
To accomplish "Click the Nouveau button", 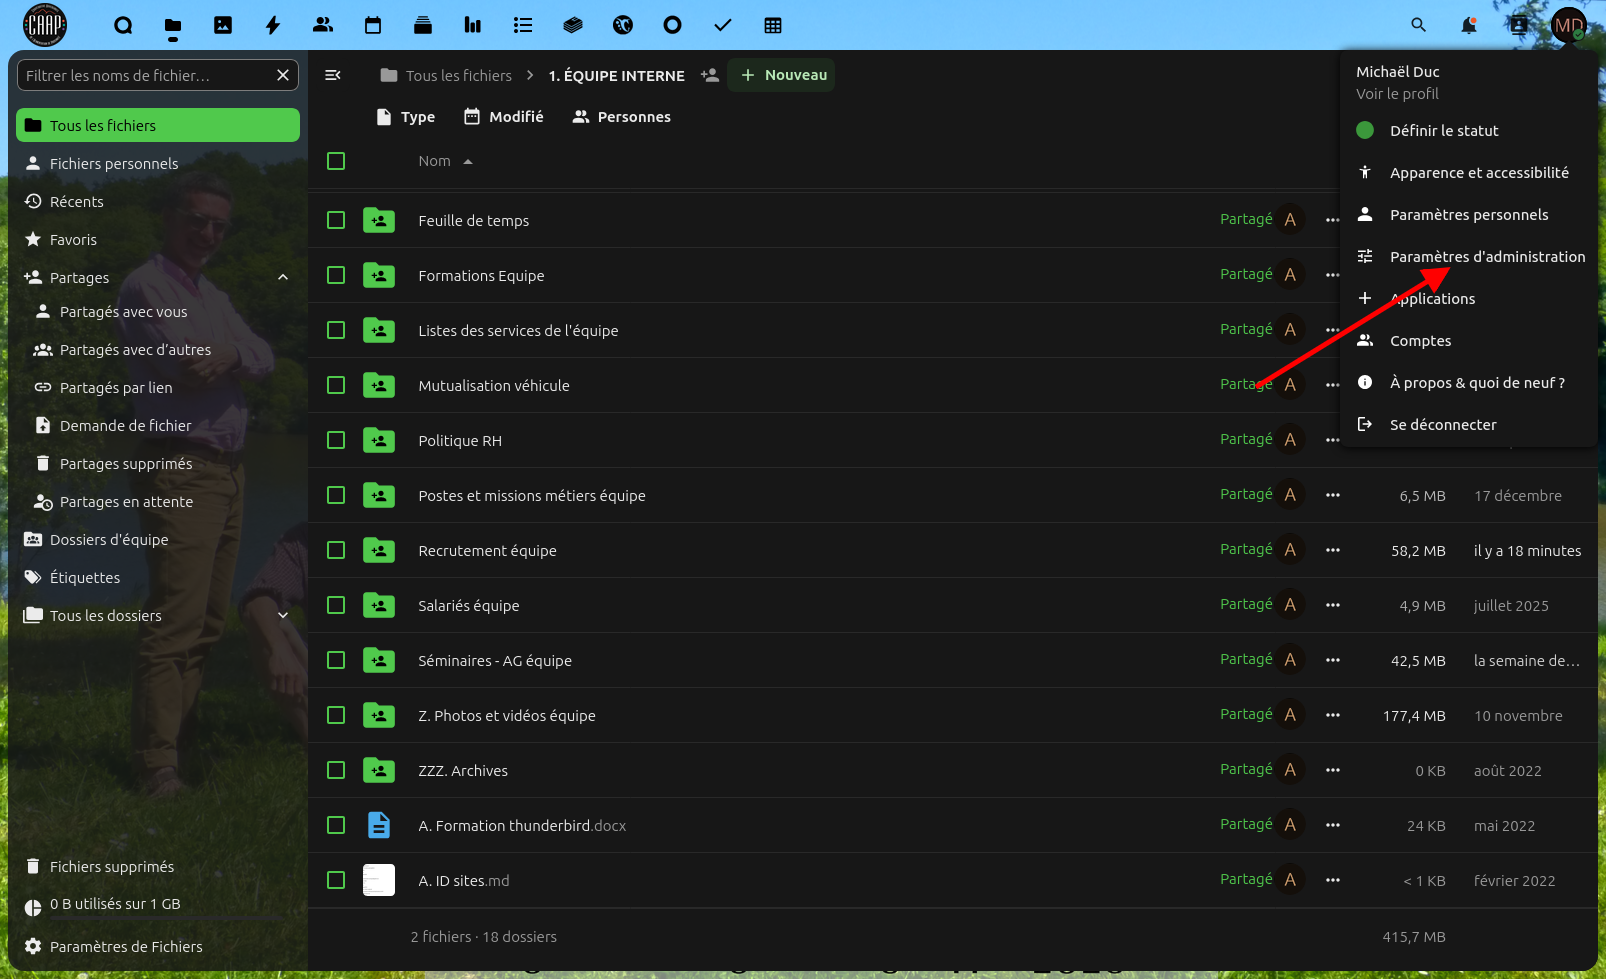I will 784,75.
